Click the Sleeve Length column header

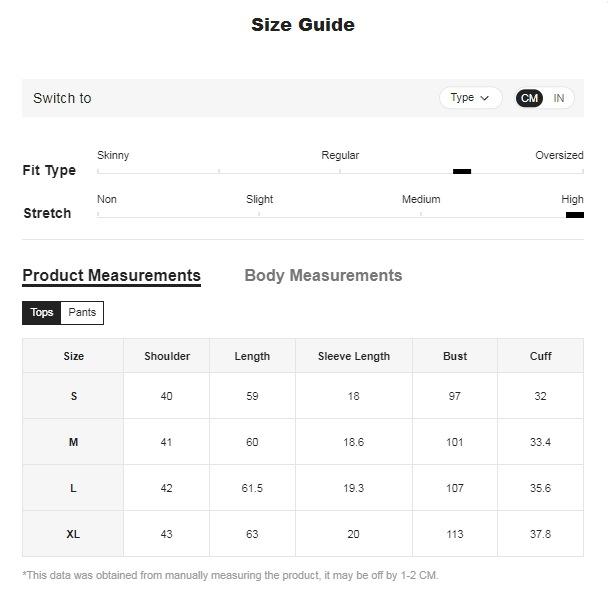354,356
